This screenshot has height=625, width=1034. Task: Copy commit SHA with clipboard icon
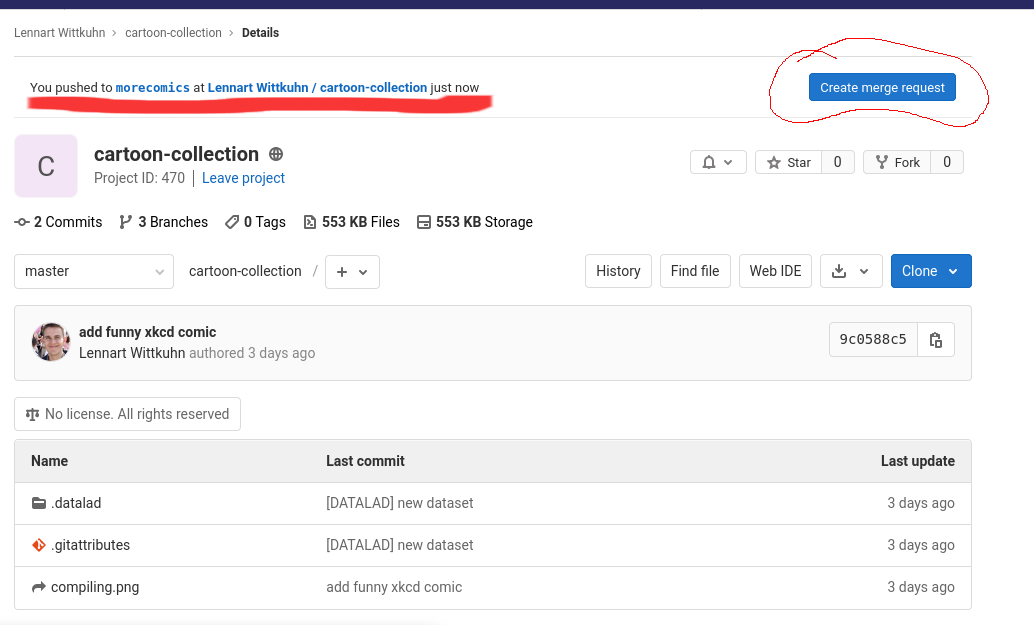point(935,340)
